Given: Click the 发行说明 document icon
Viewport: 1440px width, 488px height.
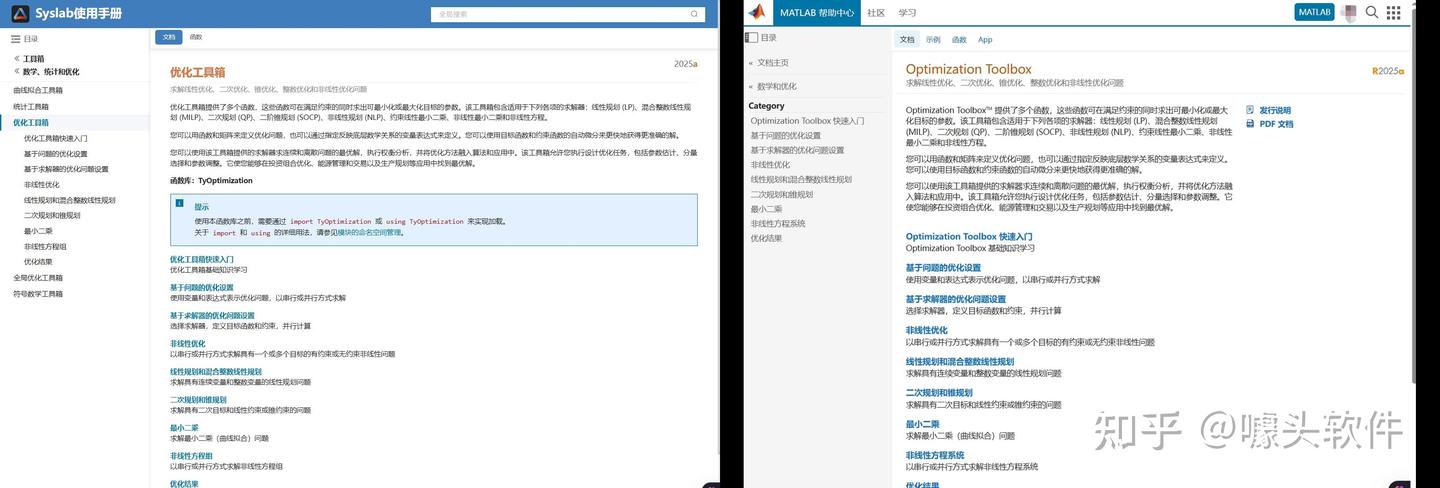Looking at the screenshot, I should pyautogui.click(x=1250, y=110).
